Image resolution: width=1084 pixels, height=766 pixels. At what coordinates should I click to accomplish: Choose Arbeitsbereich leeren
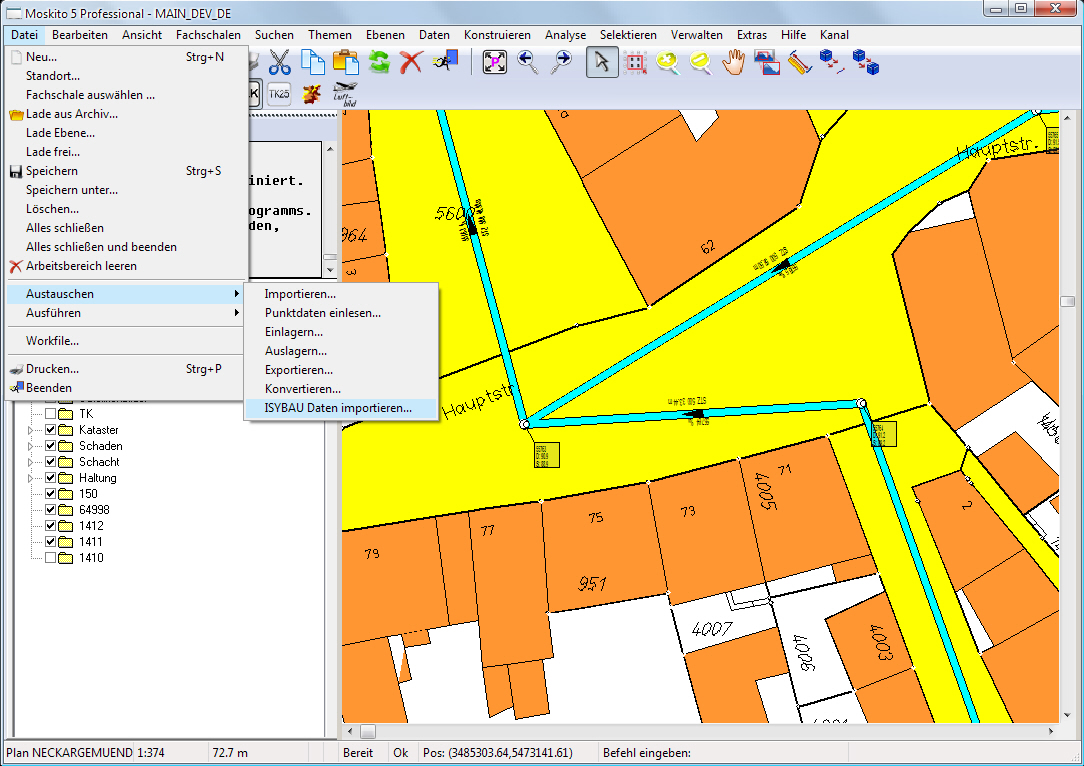[125, 266]
